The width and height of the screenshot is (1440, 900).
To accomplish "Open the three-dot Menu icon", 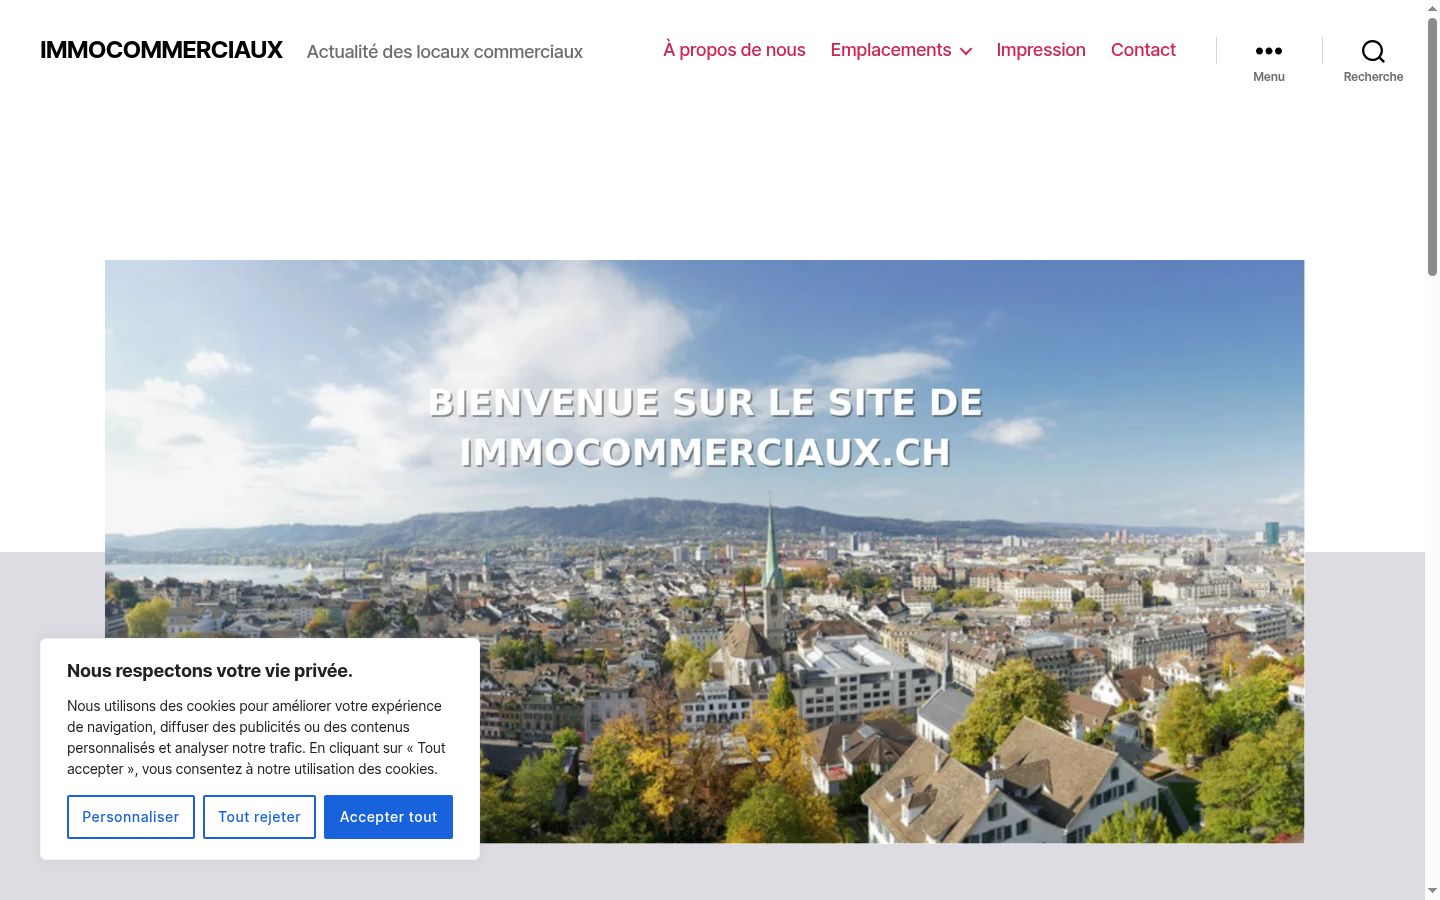I will coord(1268,51).
